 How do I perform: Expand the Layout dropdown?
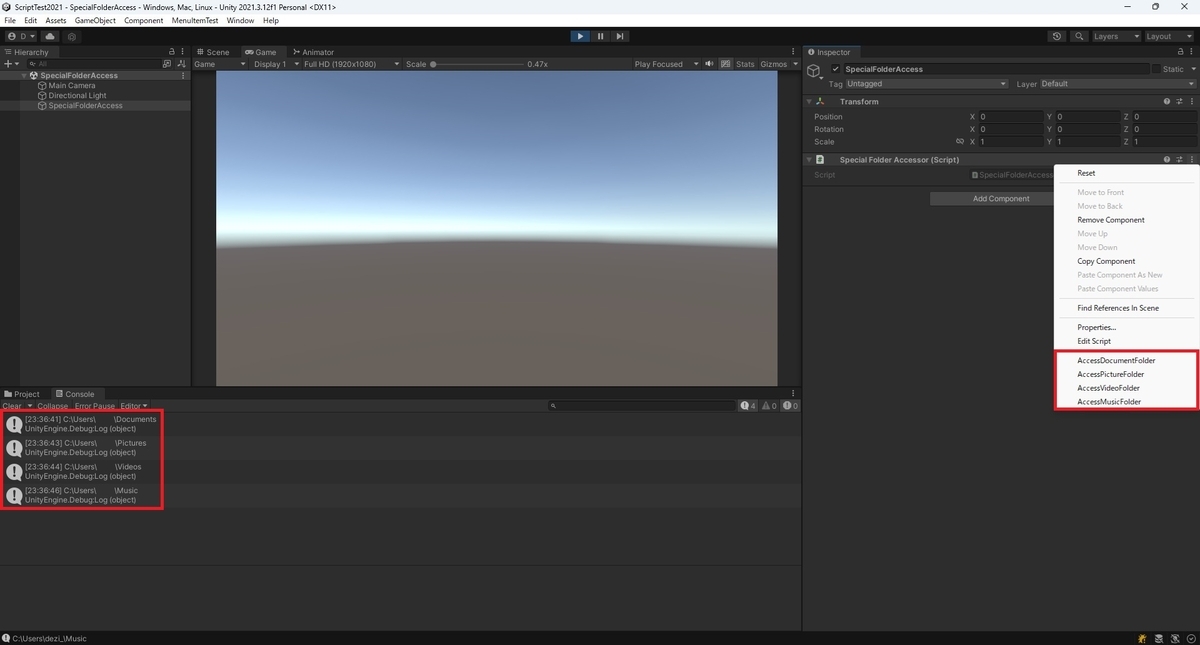click(x=1166, y=36)
